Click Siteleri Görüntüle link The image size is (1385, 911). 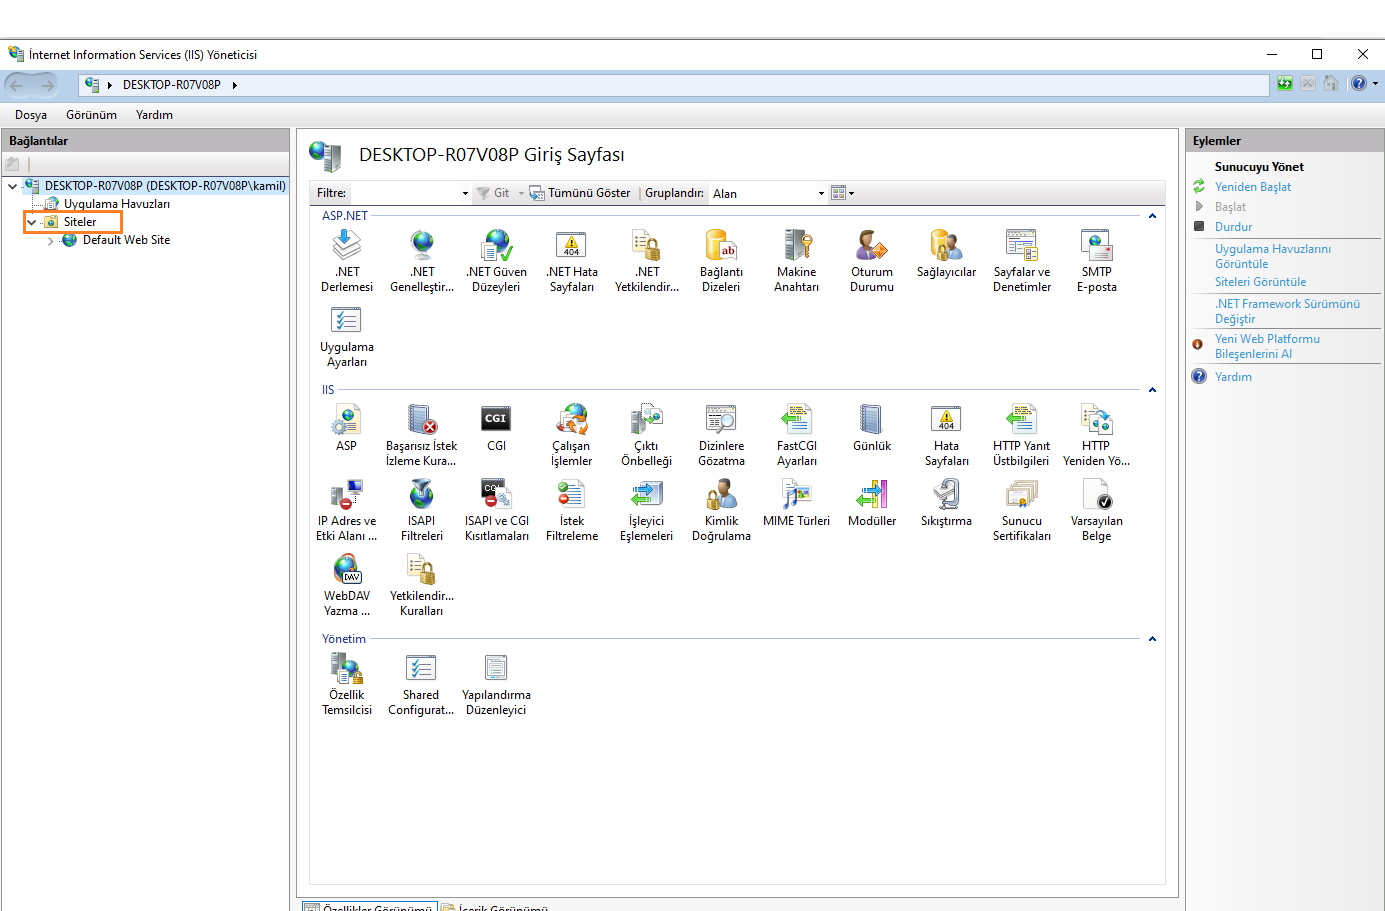(1260, 282)
